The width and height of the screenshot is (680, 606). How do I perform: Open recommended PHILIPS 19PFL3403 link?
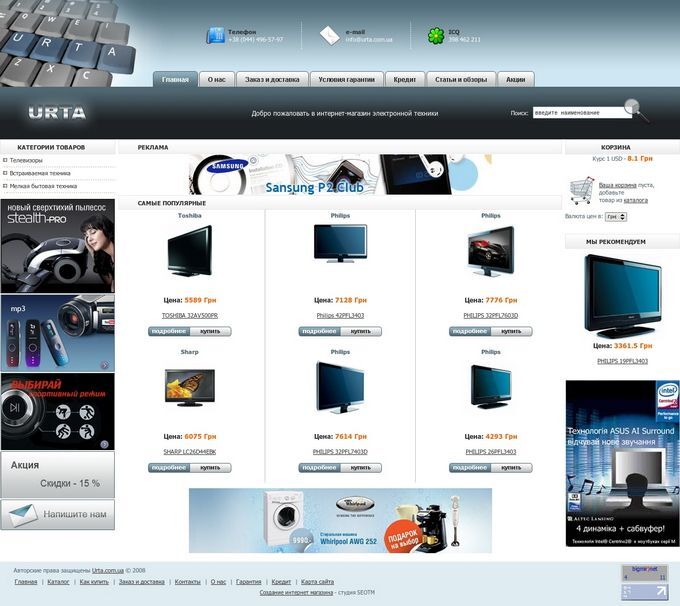click(x=622, y=361)
